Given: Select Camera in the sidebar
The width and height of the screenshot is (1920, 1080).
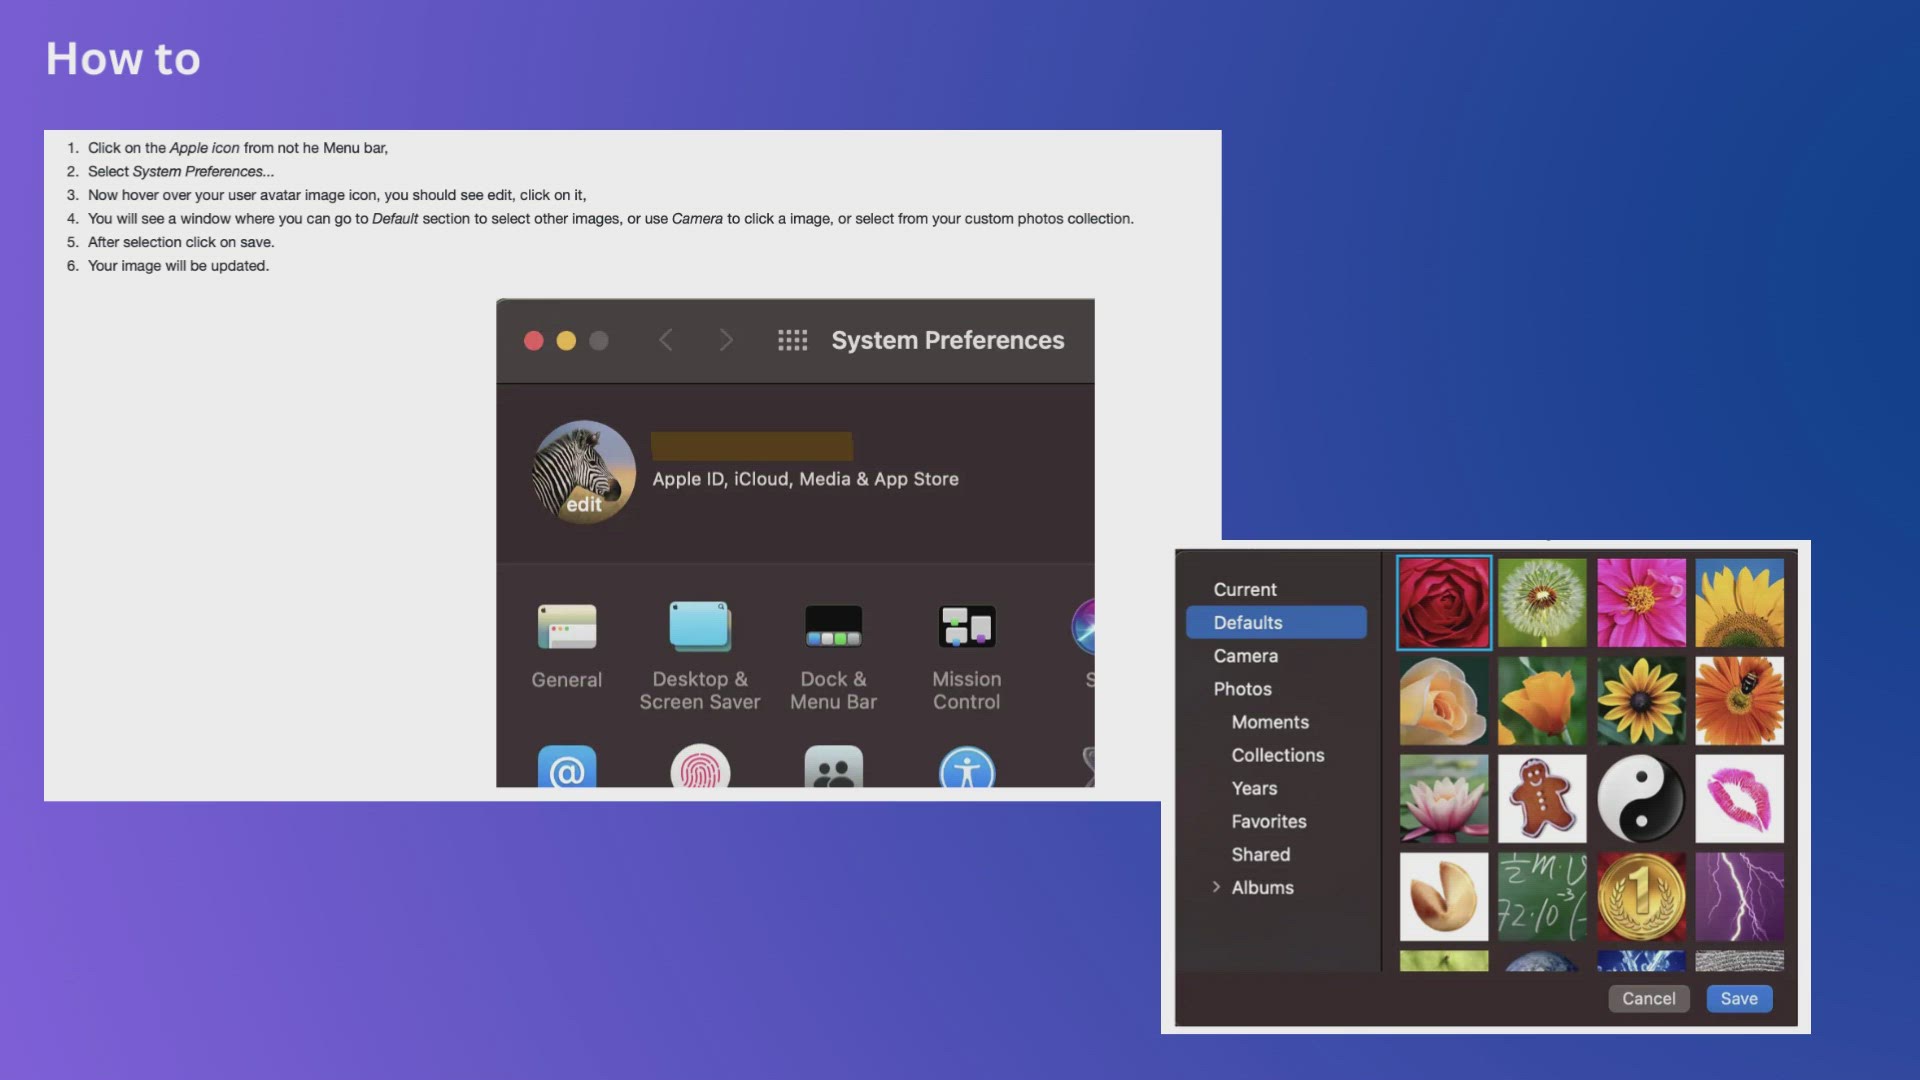Looking at the screenshot, I should pos(1245,656).
